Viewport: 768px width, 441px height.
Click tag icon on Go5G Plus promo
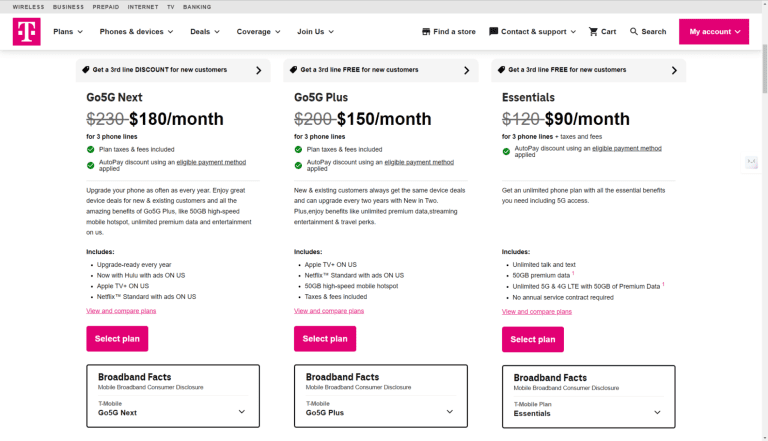pyautogui.click(x=294, y=70)
